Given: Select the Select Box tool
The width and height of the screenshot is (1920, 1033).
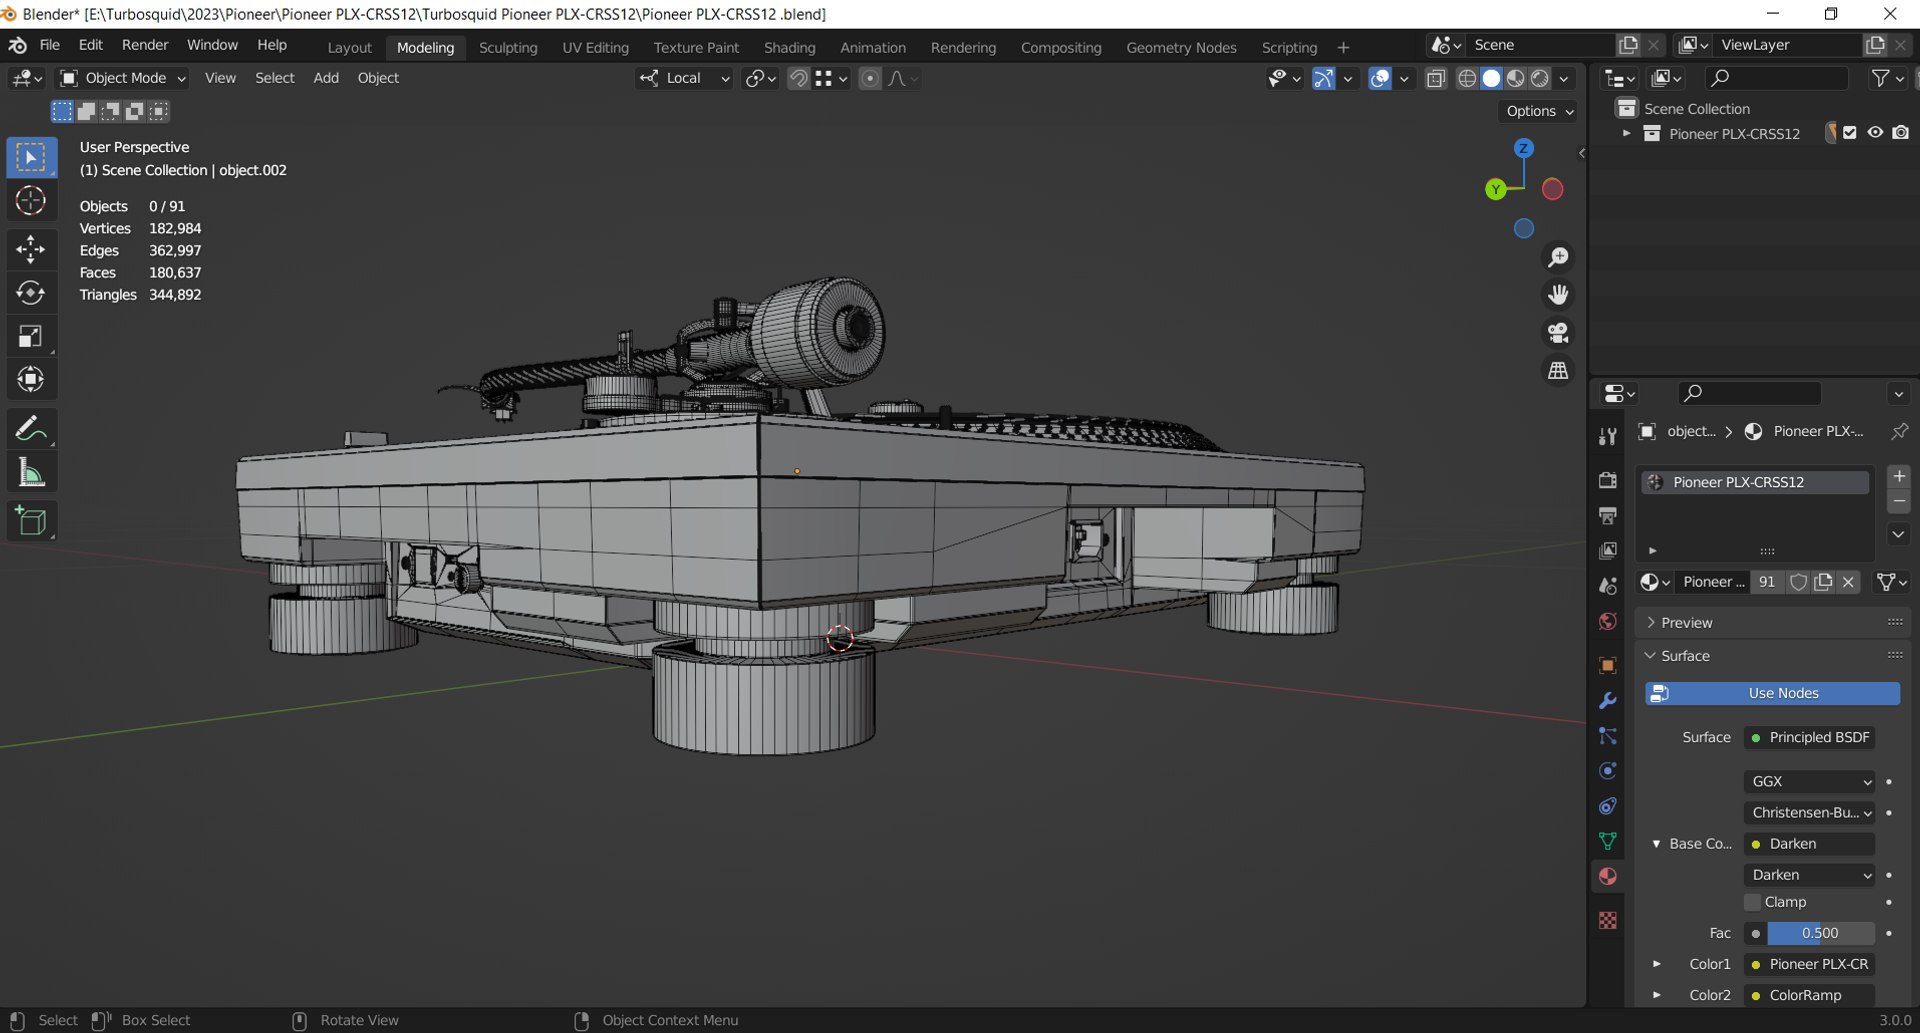Looking at the screenshot, I should pyautogui.click(x=31, y=158).
